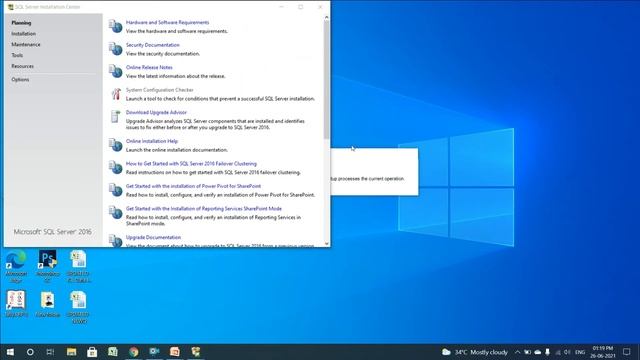Open the Upgrade Documentation link

(153, 237)
